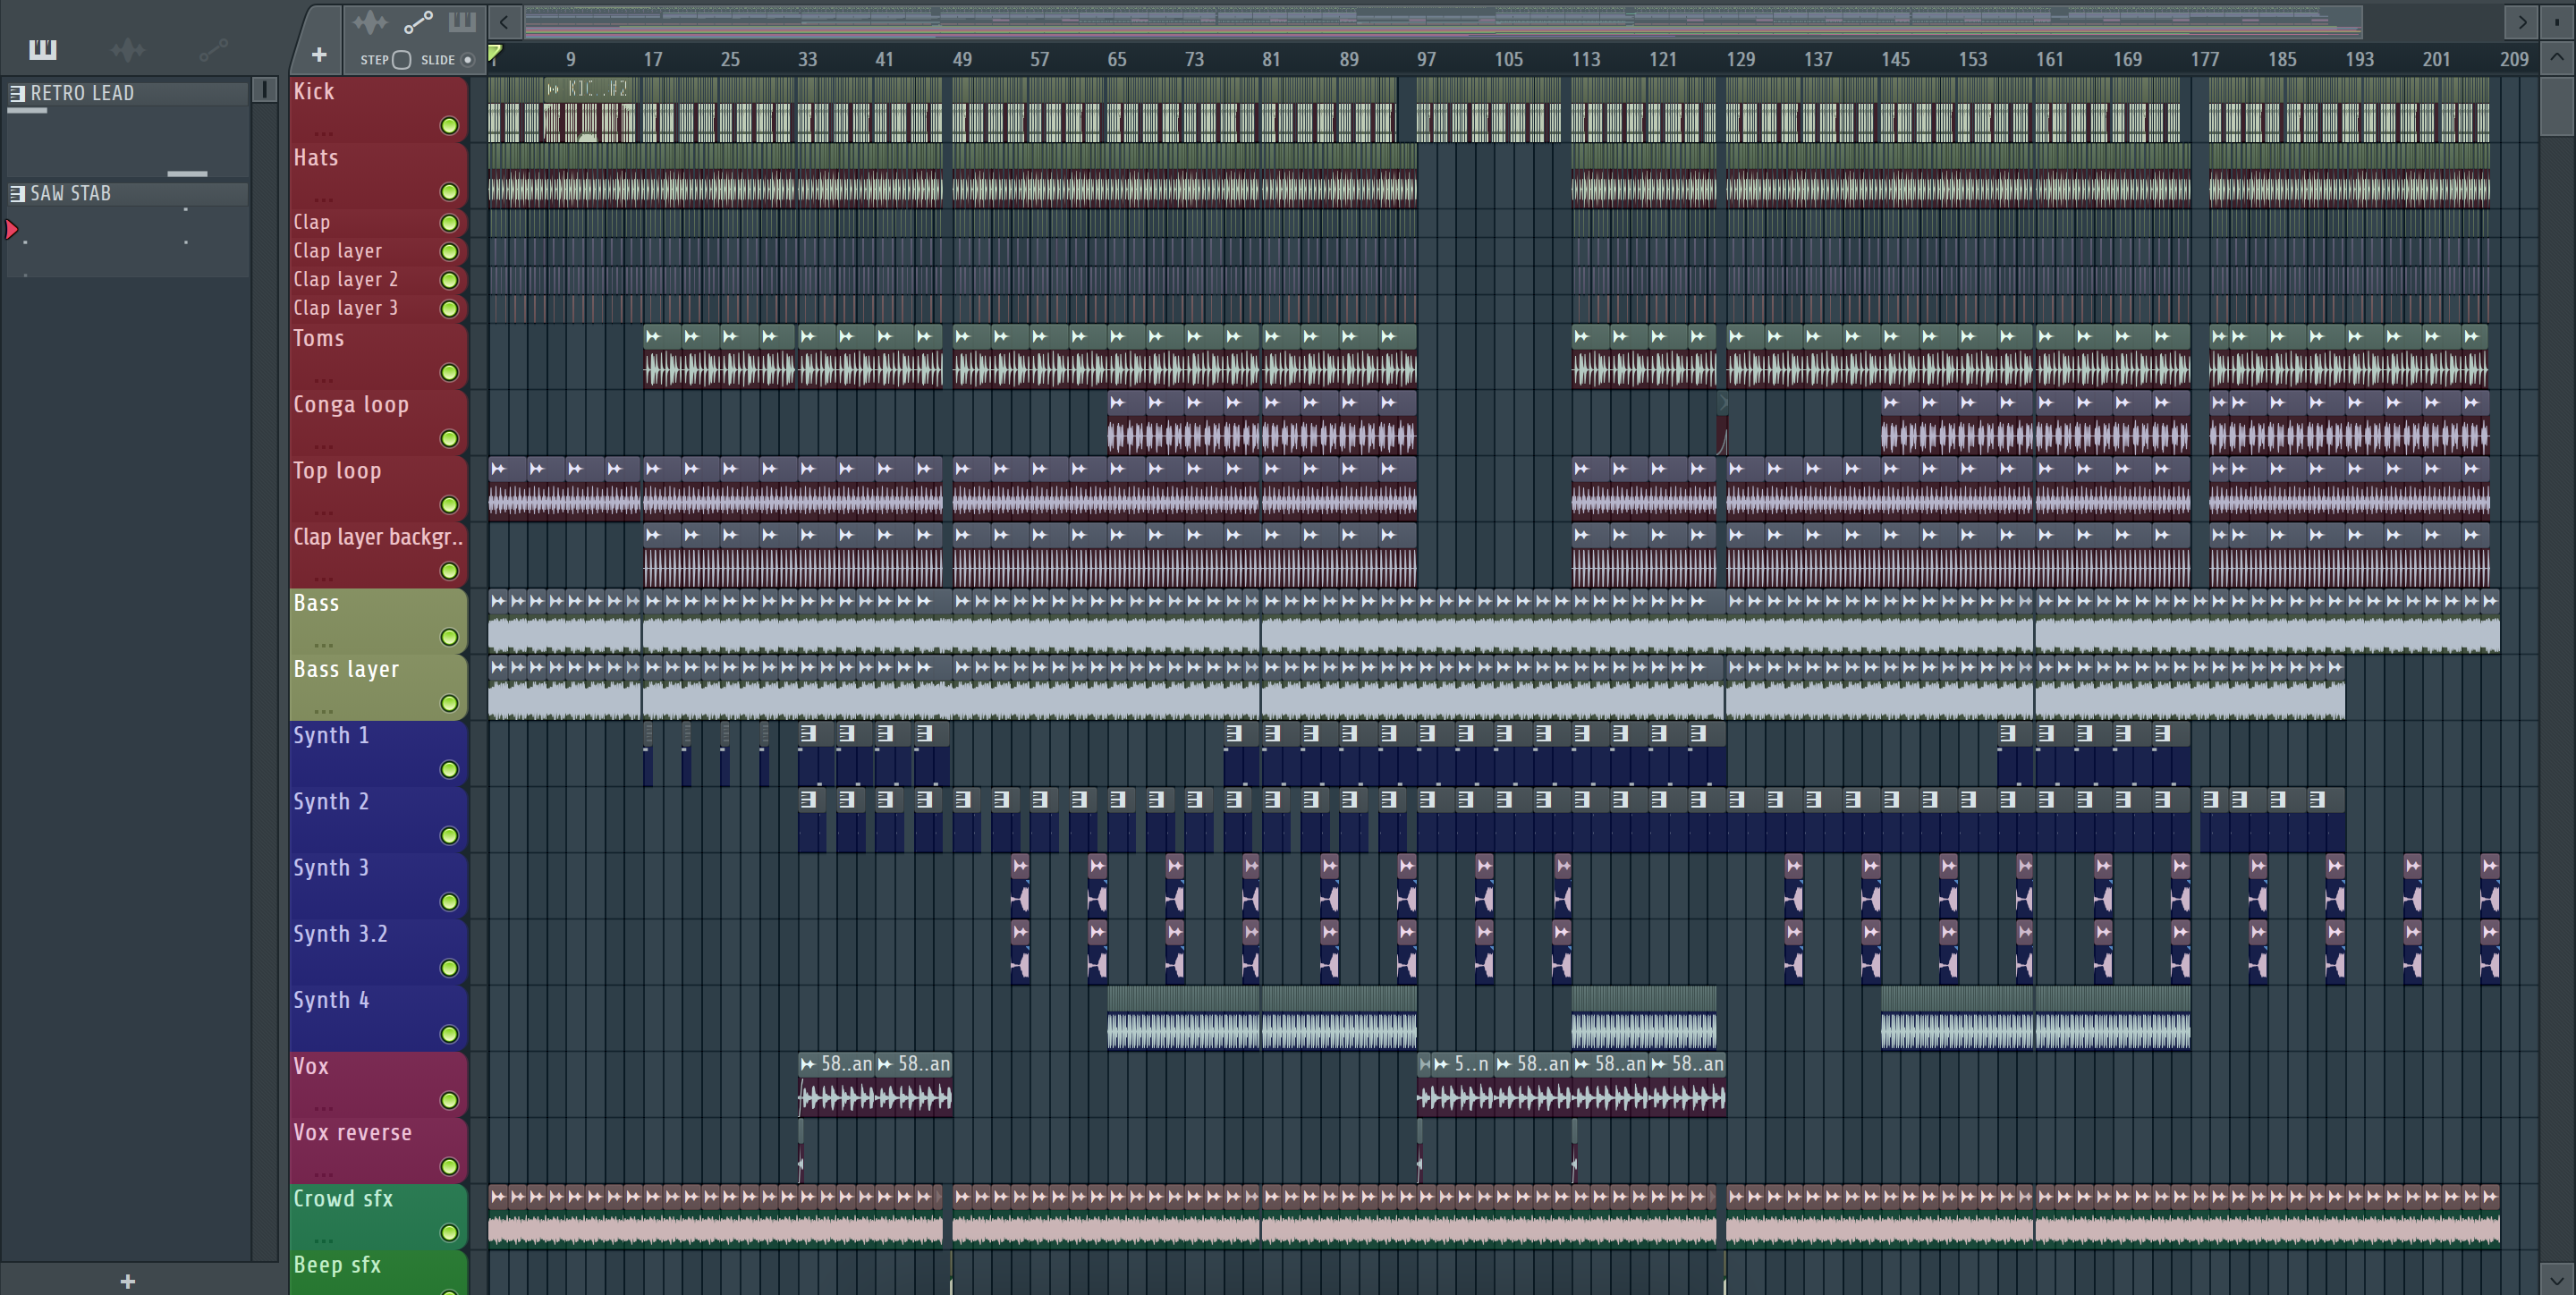Open the first Vox 58..an clip menu
2576x1295 pixels.
(808, 1064)
